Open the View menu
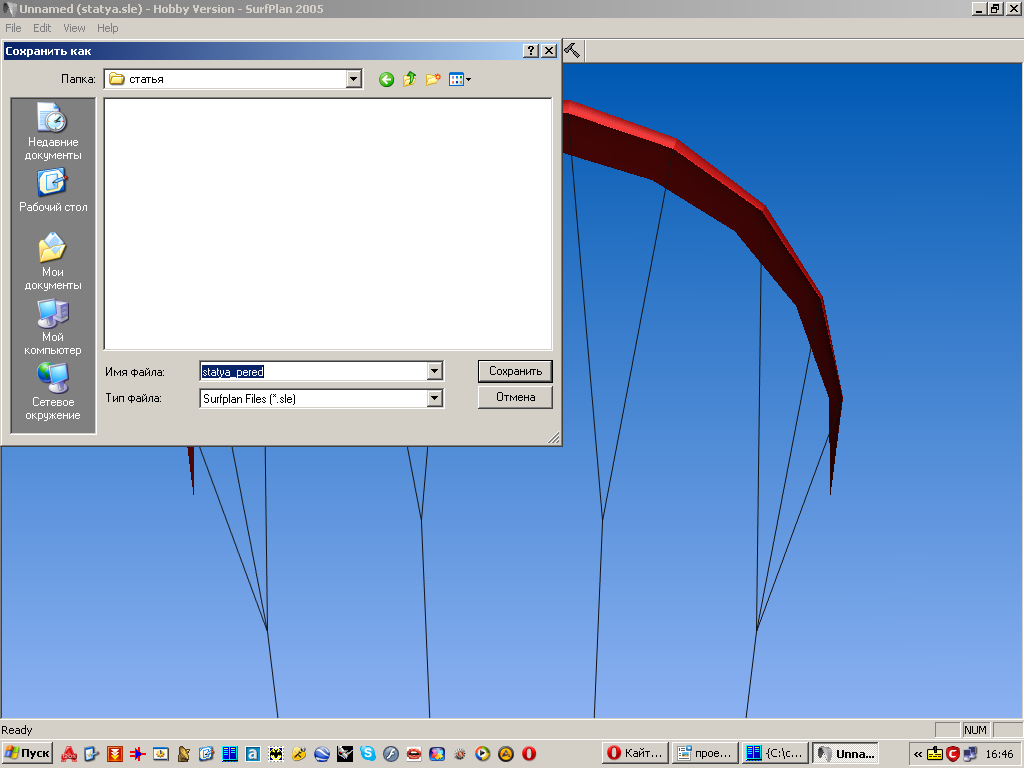1024x768 pixels. tap(74, 28)
